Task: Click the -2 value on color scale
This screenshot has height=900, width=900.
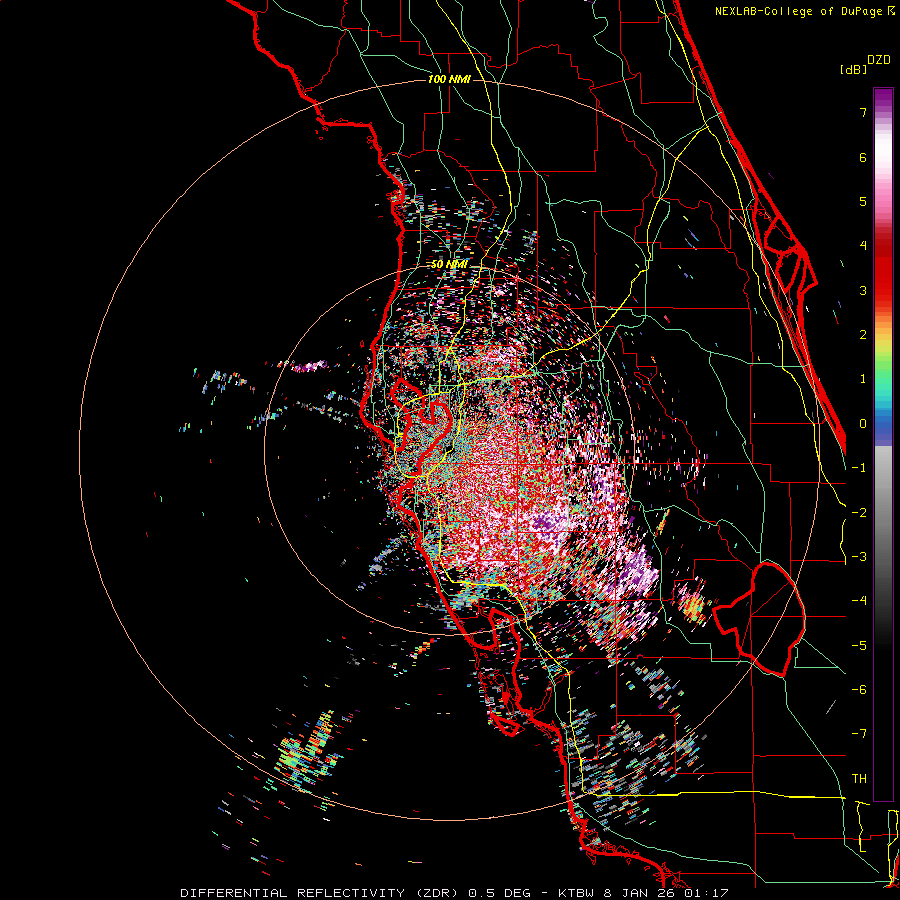Action: [859, 513]
